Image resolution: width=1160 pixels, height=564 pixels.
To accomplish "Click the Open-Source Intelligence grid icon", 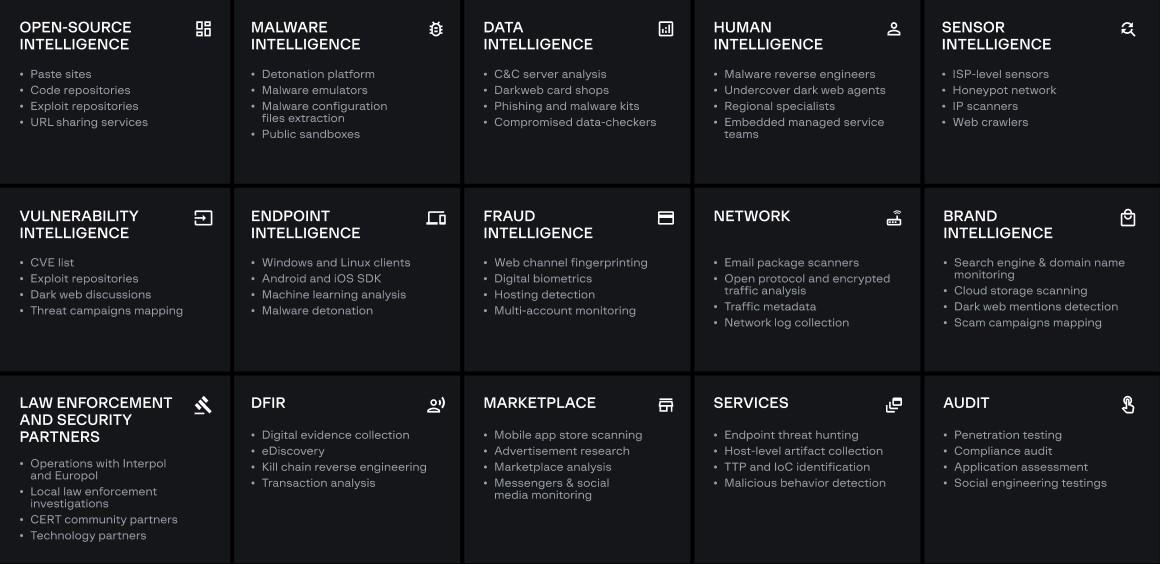I will pos(204,29).
